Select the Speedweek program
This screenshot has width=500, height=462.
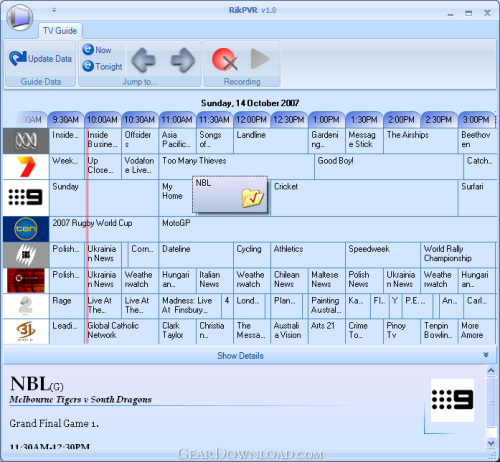tap(383, 255)
